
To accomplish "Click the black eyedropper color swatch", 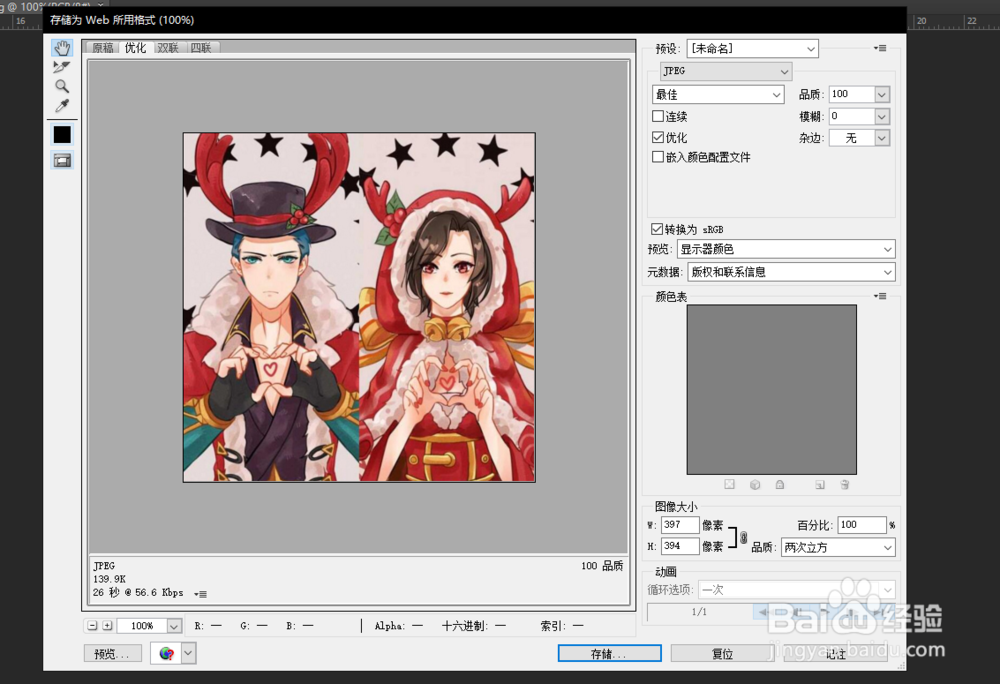I will tap(62, 135).
